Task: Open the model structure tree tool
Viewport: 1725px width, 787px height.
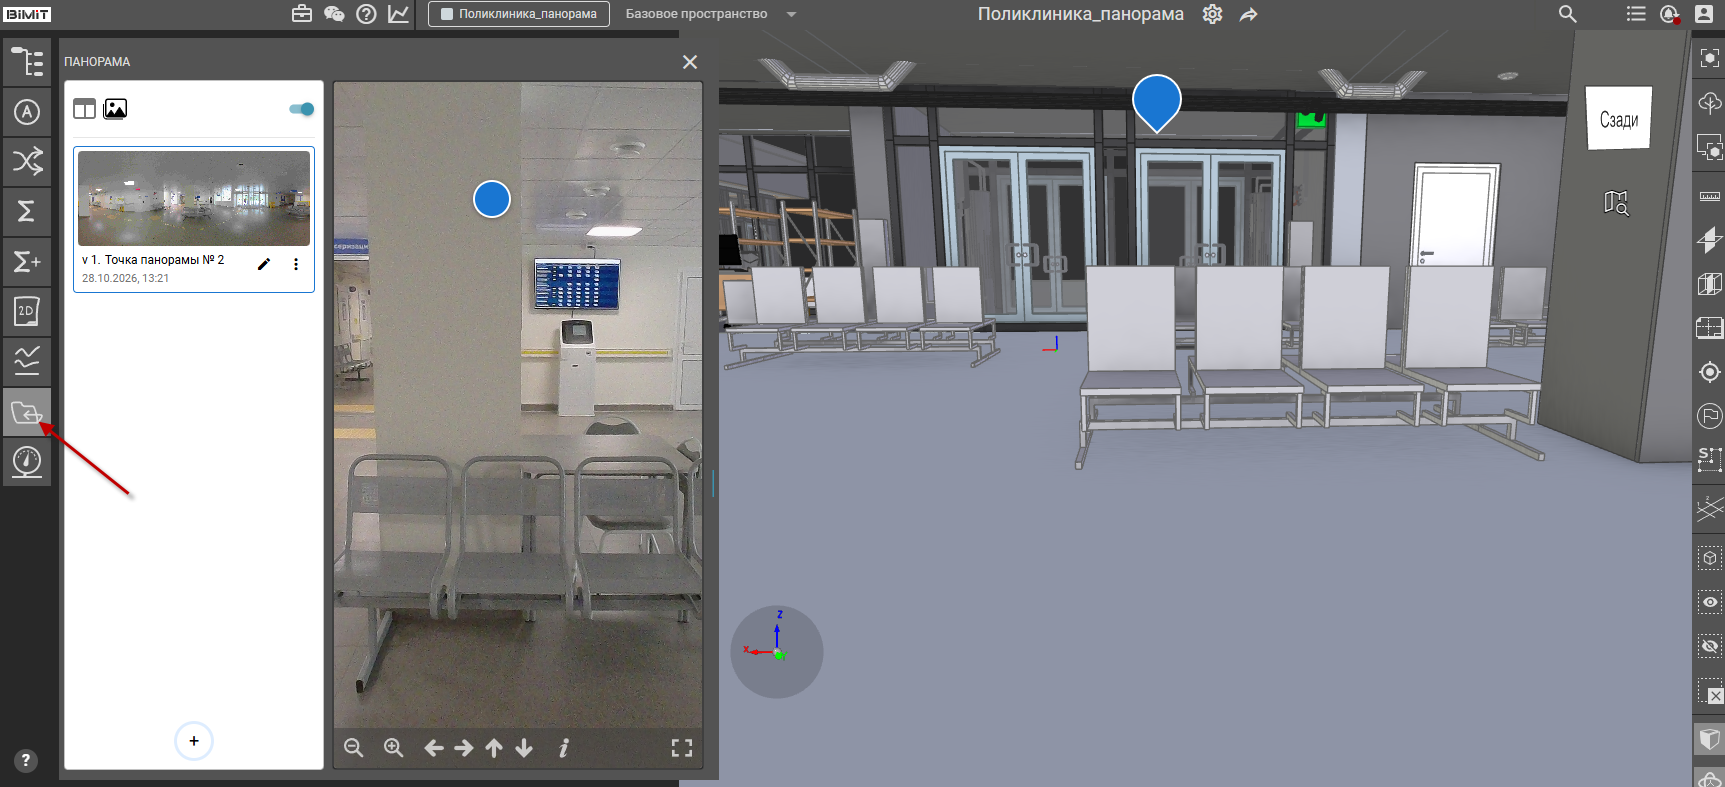Action: click(x=27, y=62)
